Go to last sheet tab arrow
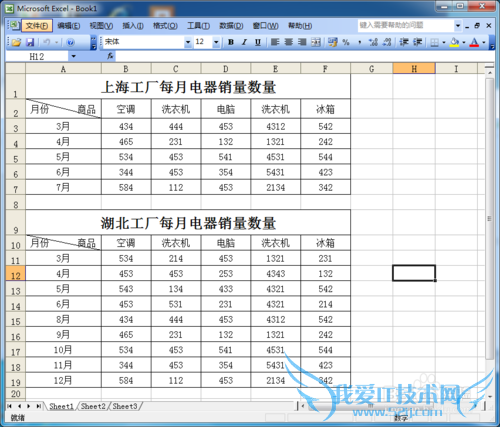Image resolution: width=500 pixels, height=427 pixels. tap(39, 406)
